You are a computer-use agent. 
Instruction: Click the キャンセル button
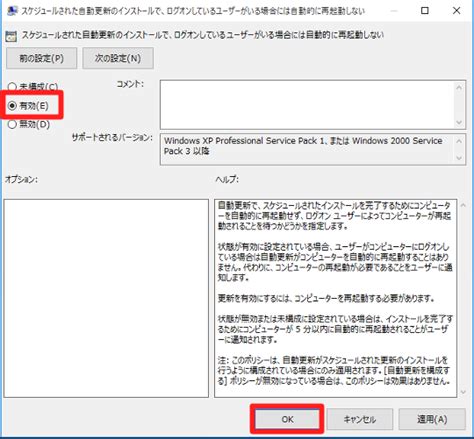pyautogui.click(x=360, y=419)
